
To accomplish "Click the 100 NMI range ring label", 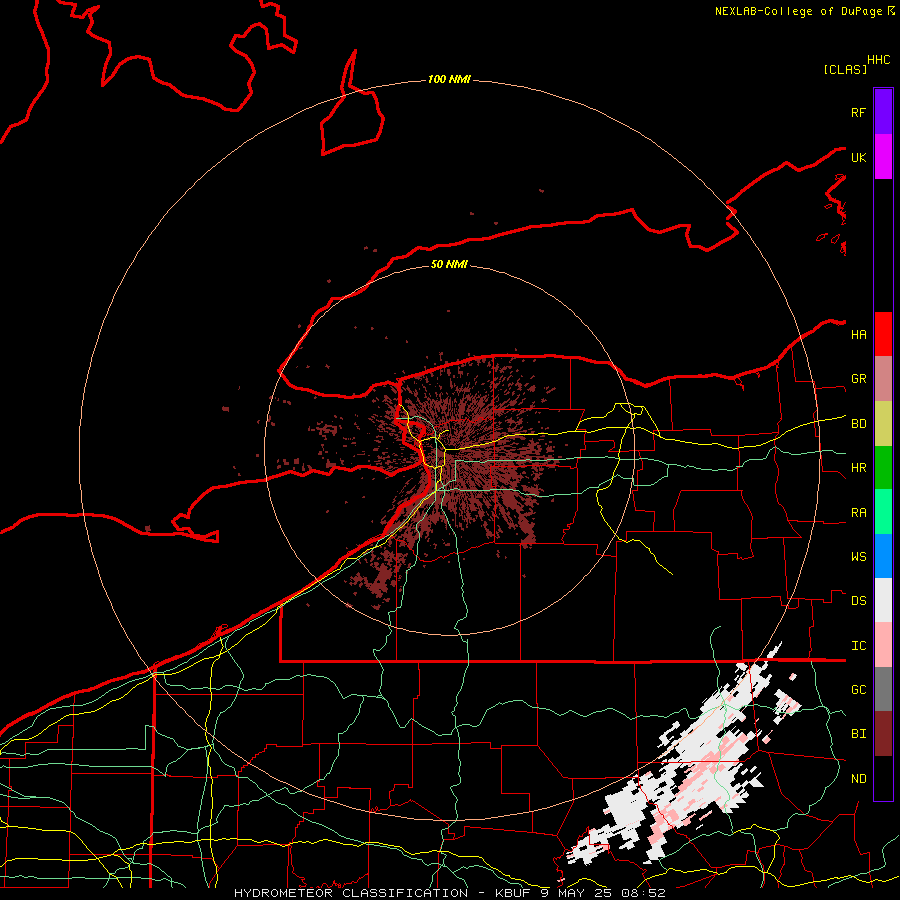I will (x=449, y=79).
